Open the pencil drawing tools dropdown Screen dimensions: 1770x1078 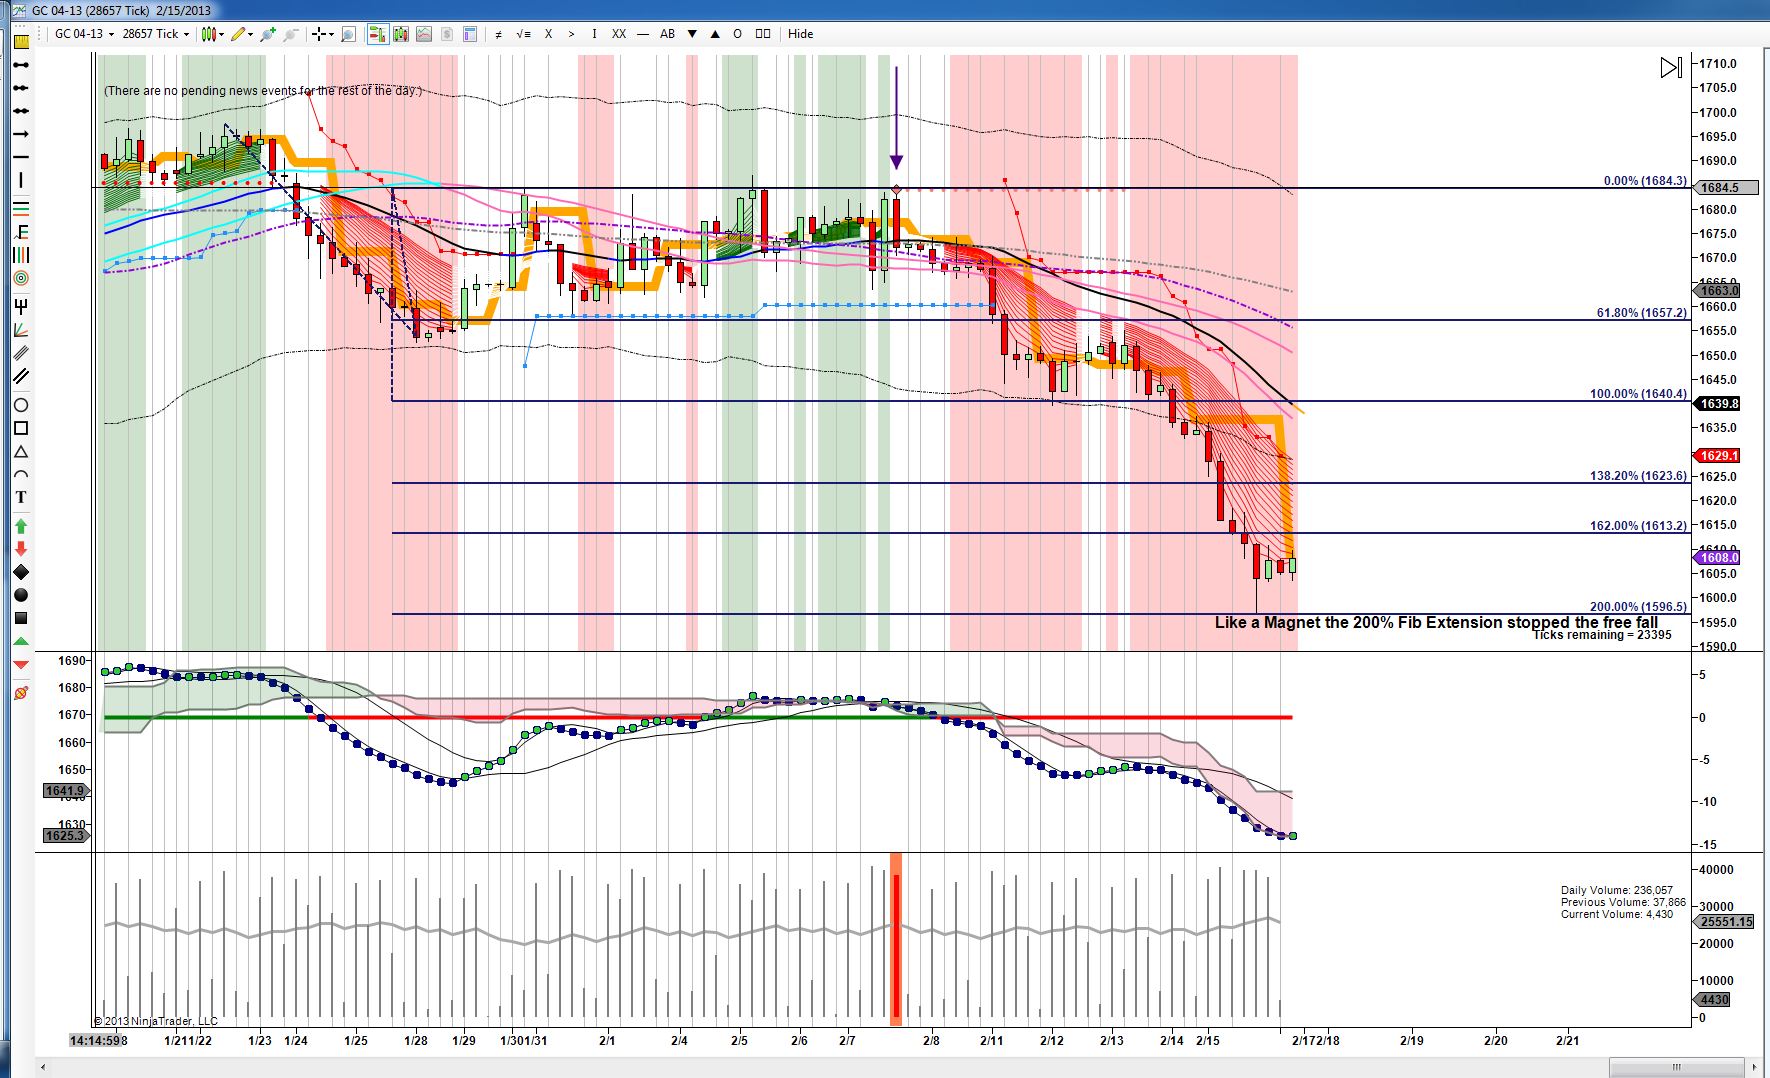tap(240, 34)
